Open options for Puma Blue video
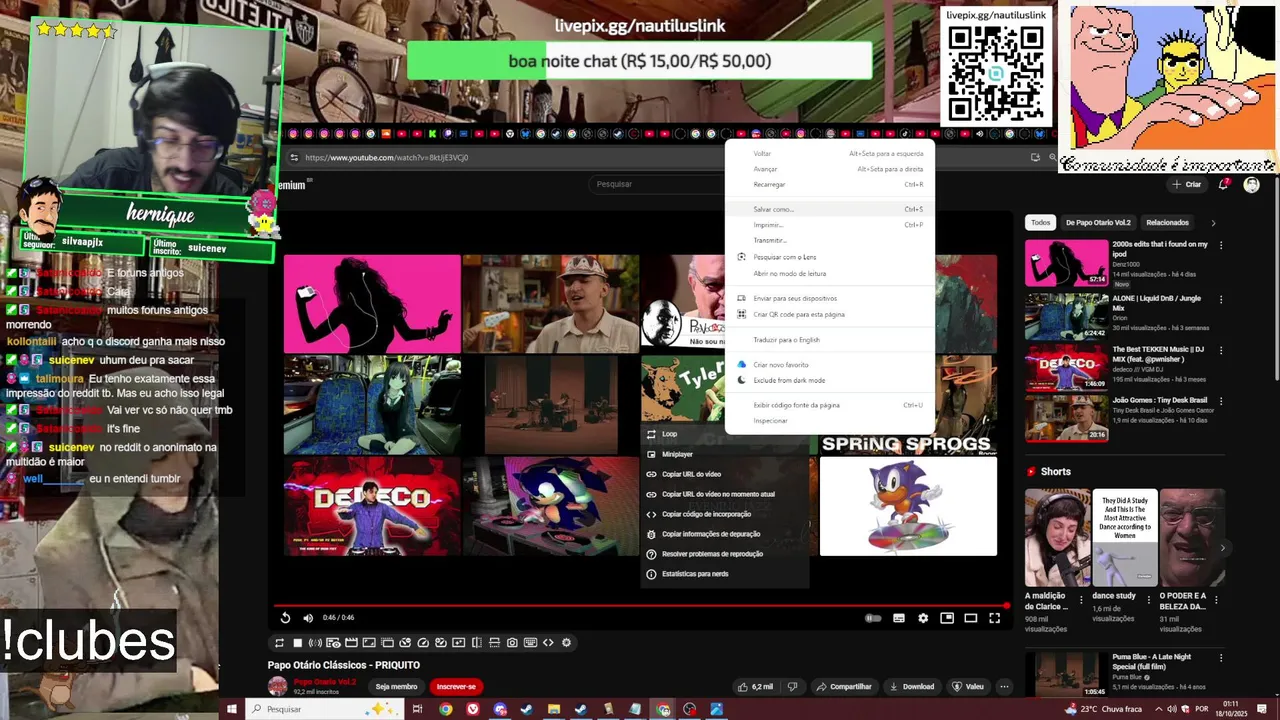The height and width of the screenshot is (720, 1280). [1220, 658]
